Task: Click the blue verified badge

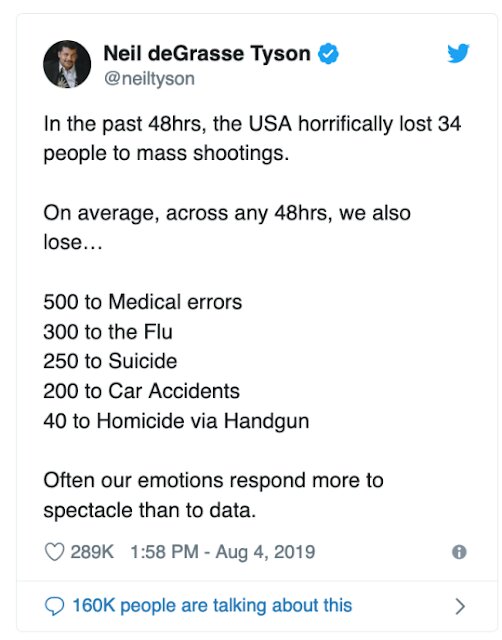Action: tap(328, 53)
